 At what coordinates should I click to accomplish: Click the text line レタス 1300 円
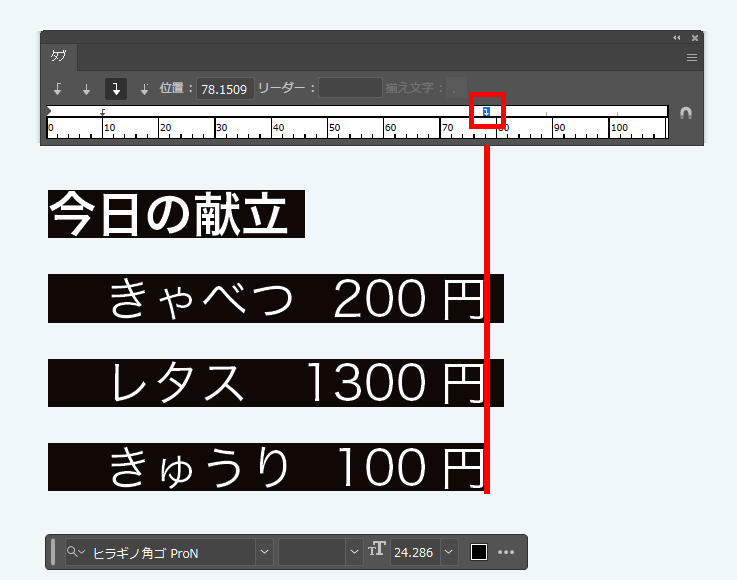pos(276,383)
